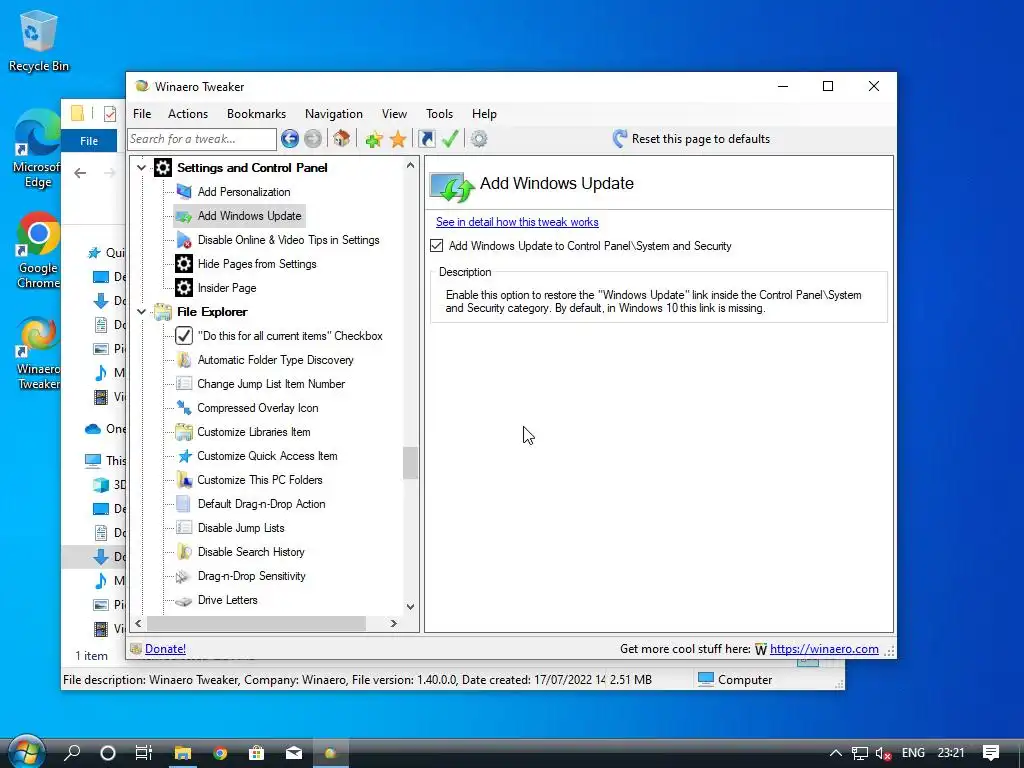The width and height of the screenshot is (1024, 768).
Task: Open the Bookmarks menu
Action: [256, 114]
